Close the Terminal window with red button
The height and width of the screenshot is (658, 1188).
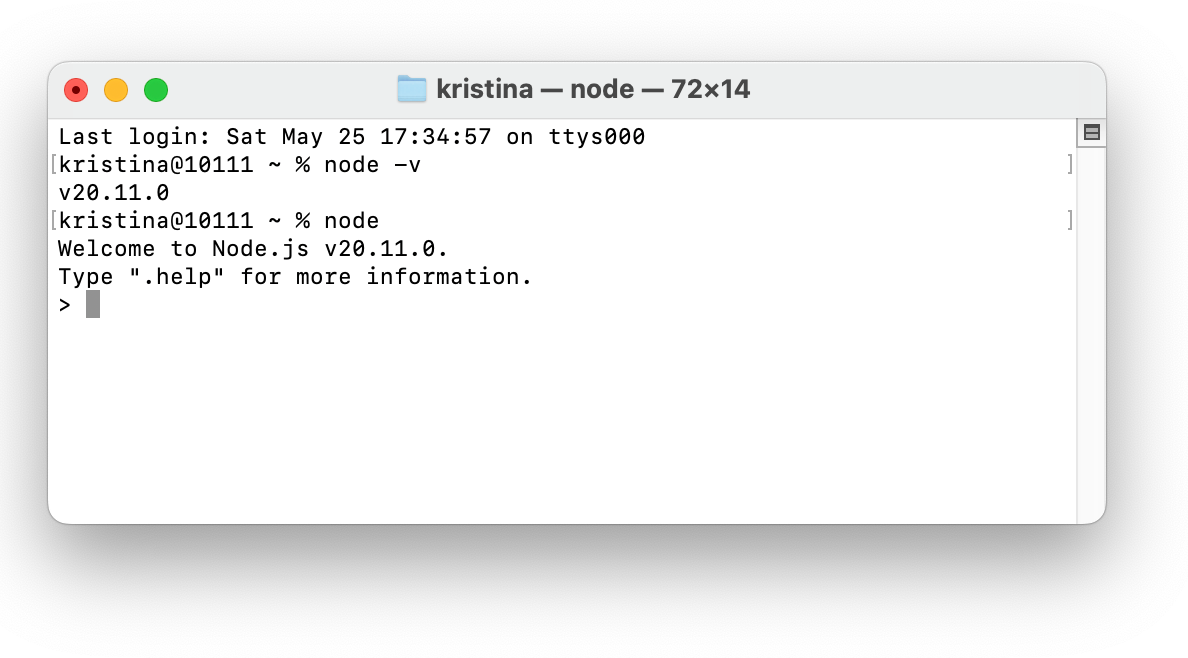pyautogui.click(x=76, y=90)
